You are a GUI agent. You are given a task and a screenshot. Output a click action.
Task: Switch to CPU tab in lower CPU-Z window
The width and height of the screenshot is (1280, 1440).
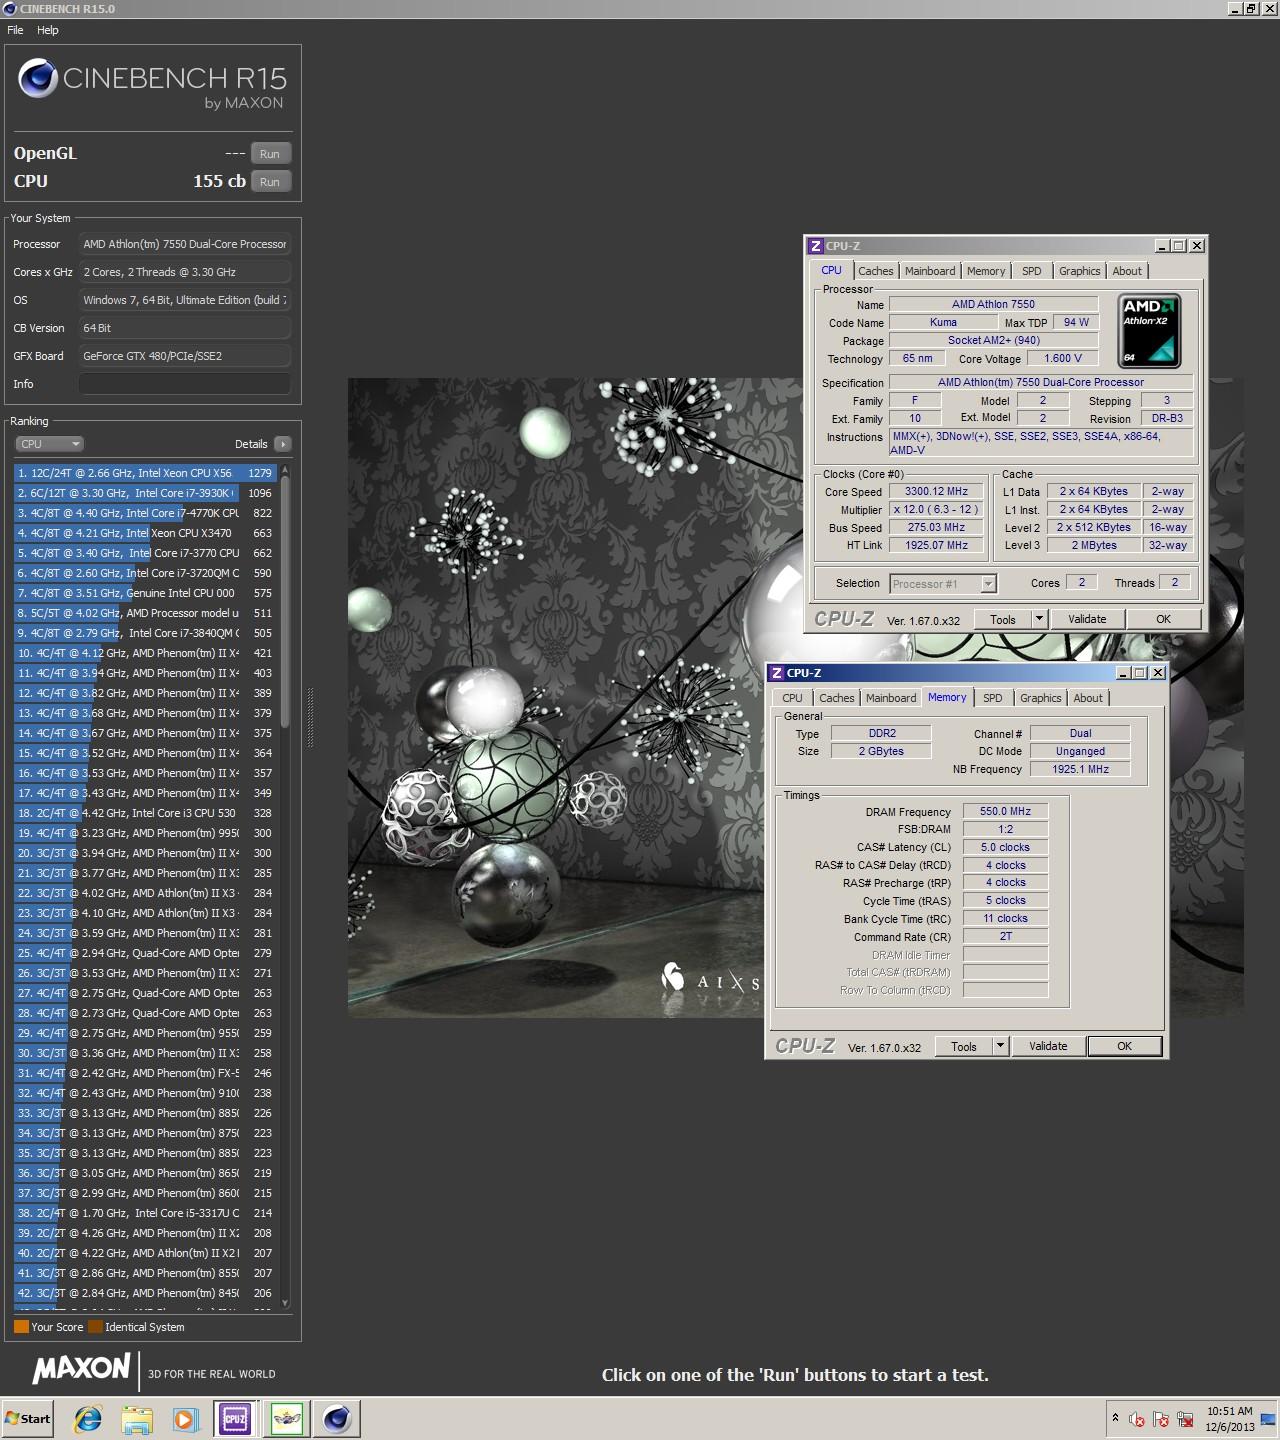(792, 698)
